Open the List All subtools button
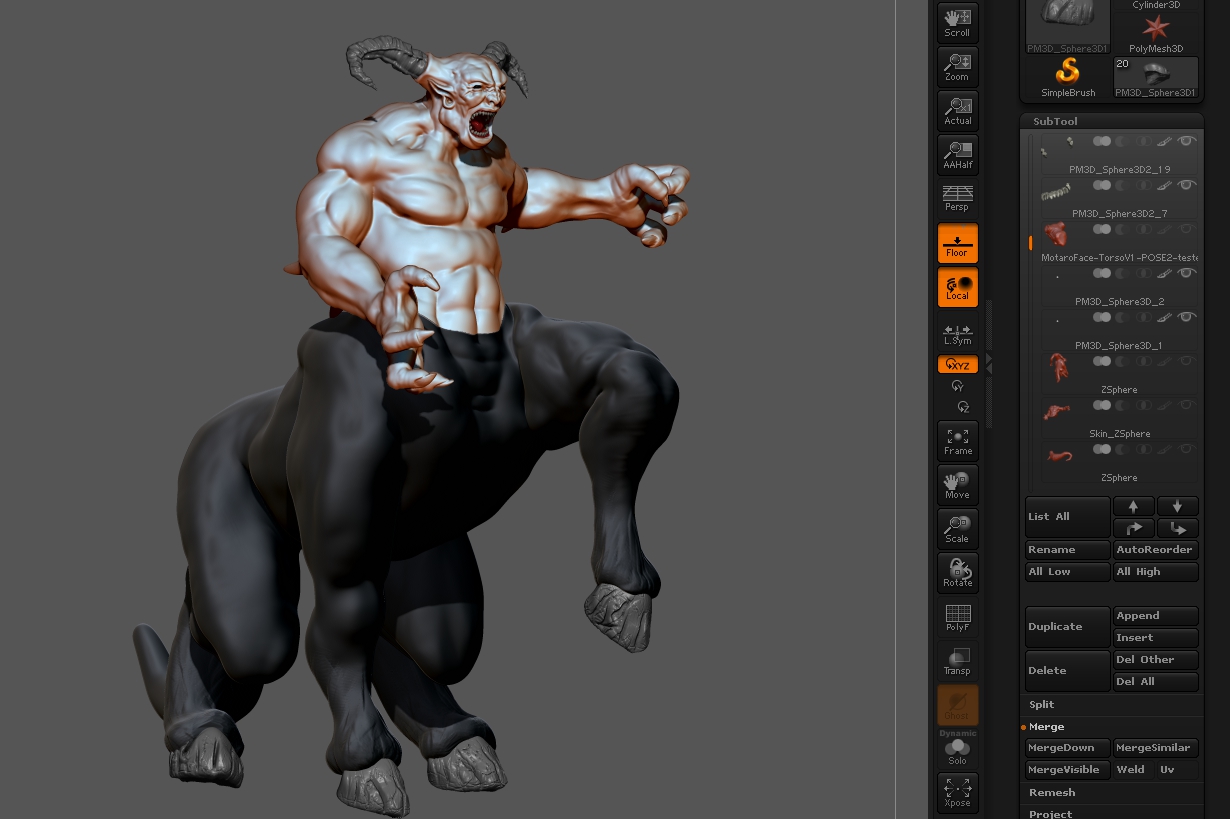 [1068, 517]
